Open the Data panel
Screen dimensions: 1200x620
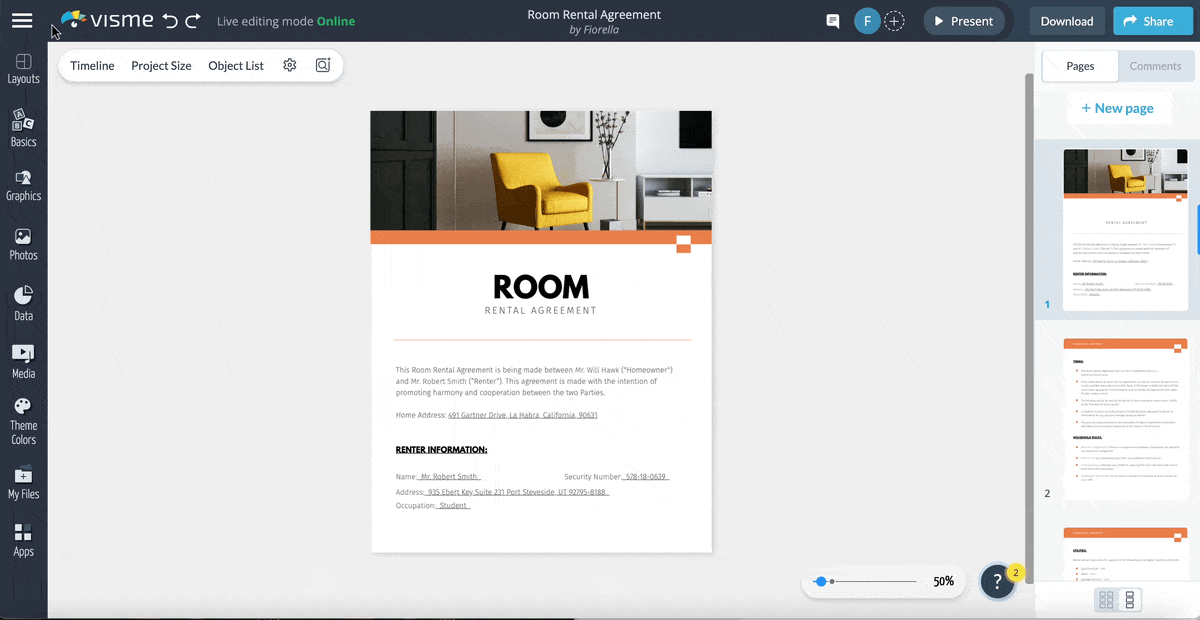click(x=23, y=302)
